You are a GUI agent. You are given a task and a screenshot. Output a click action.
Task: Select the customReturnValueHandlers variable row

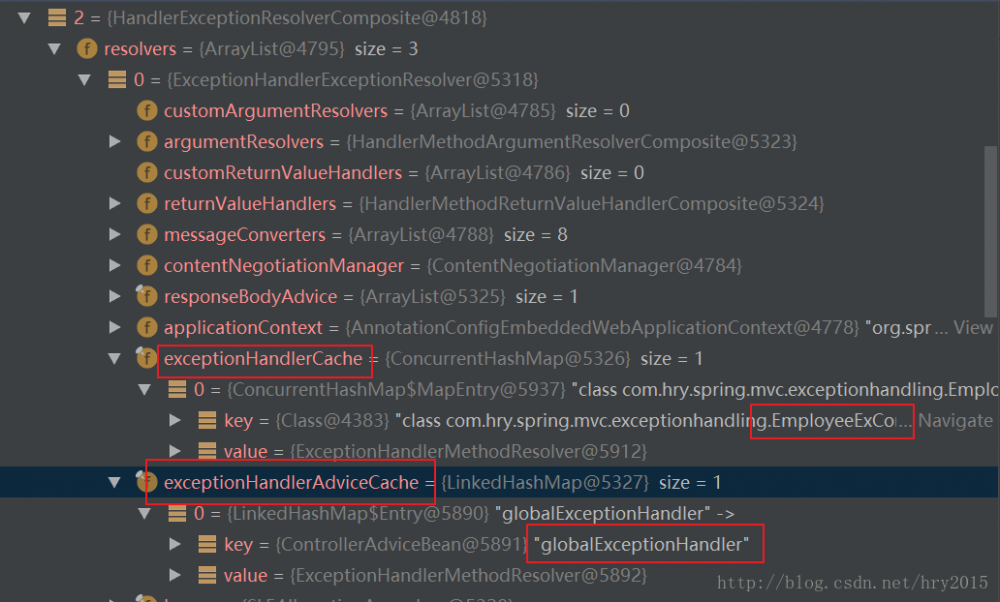pos(280,172)
